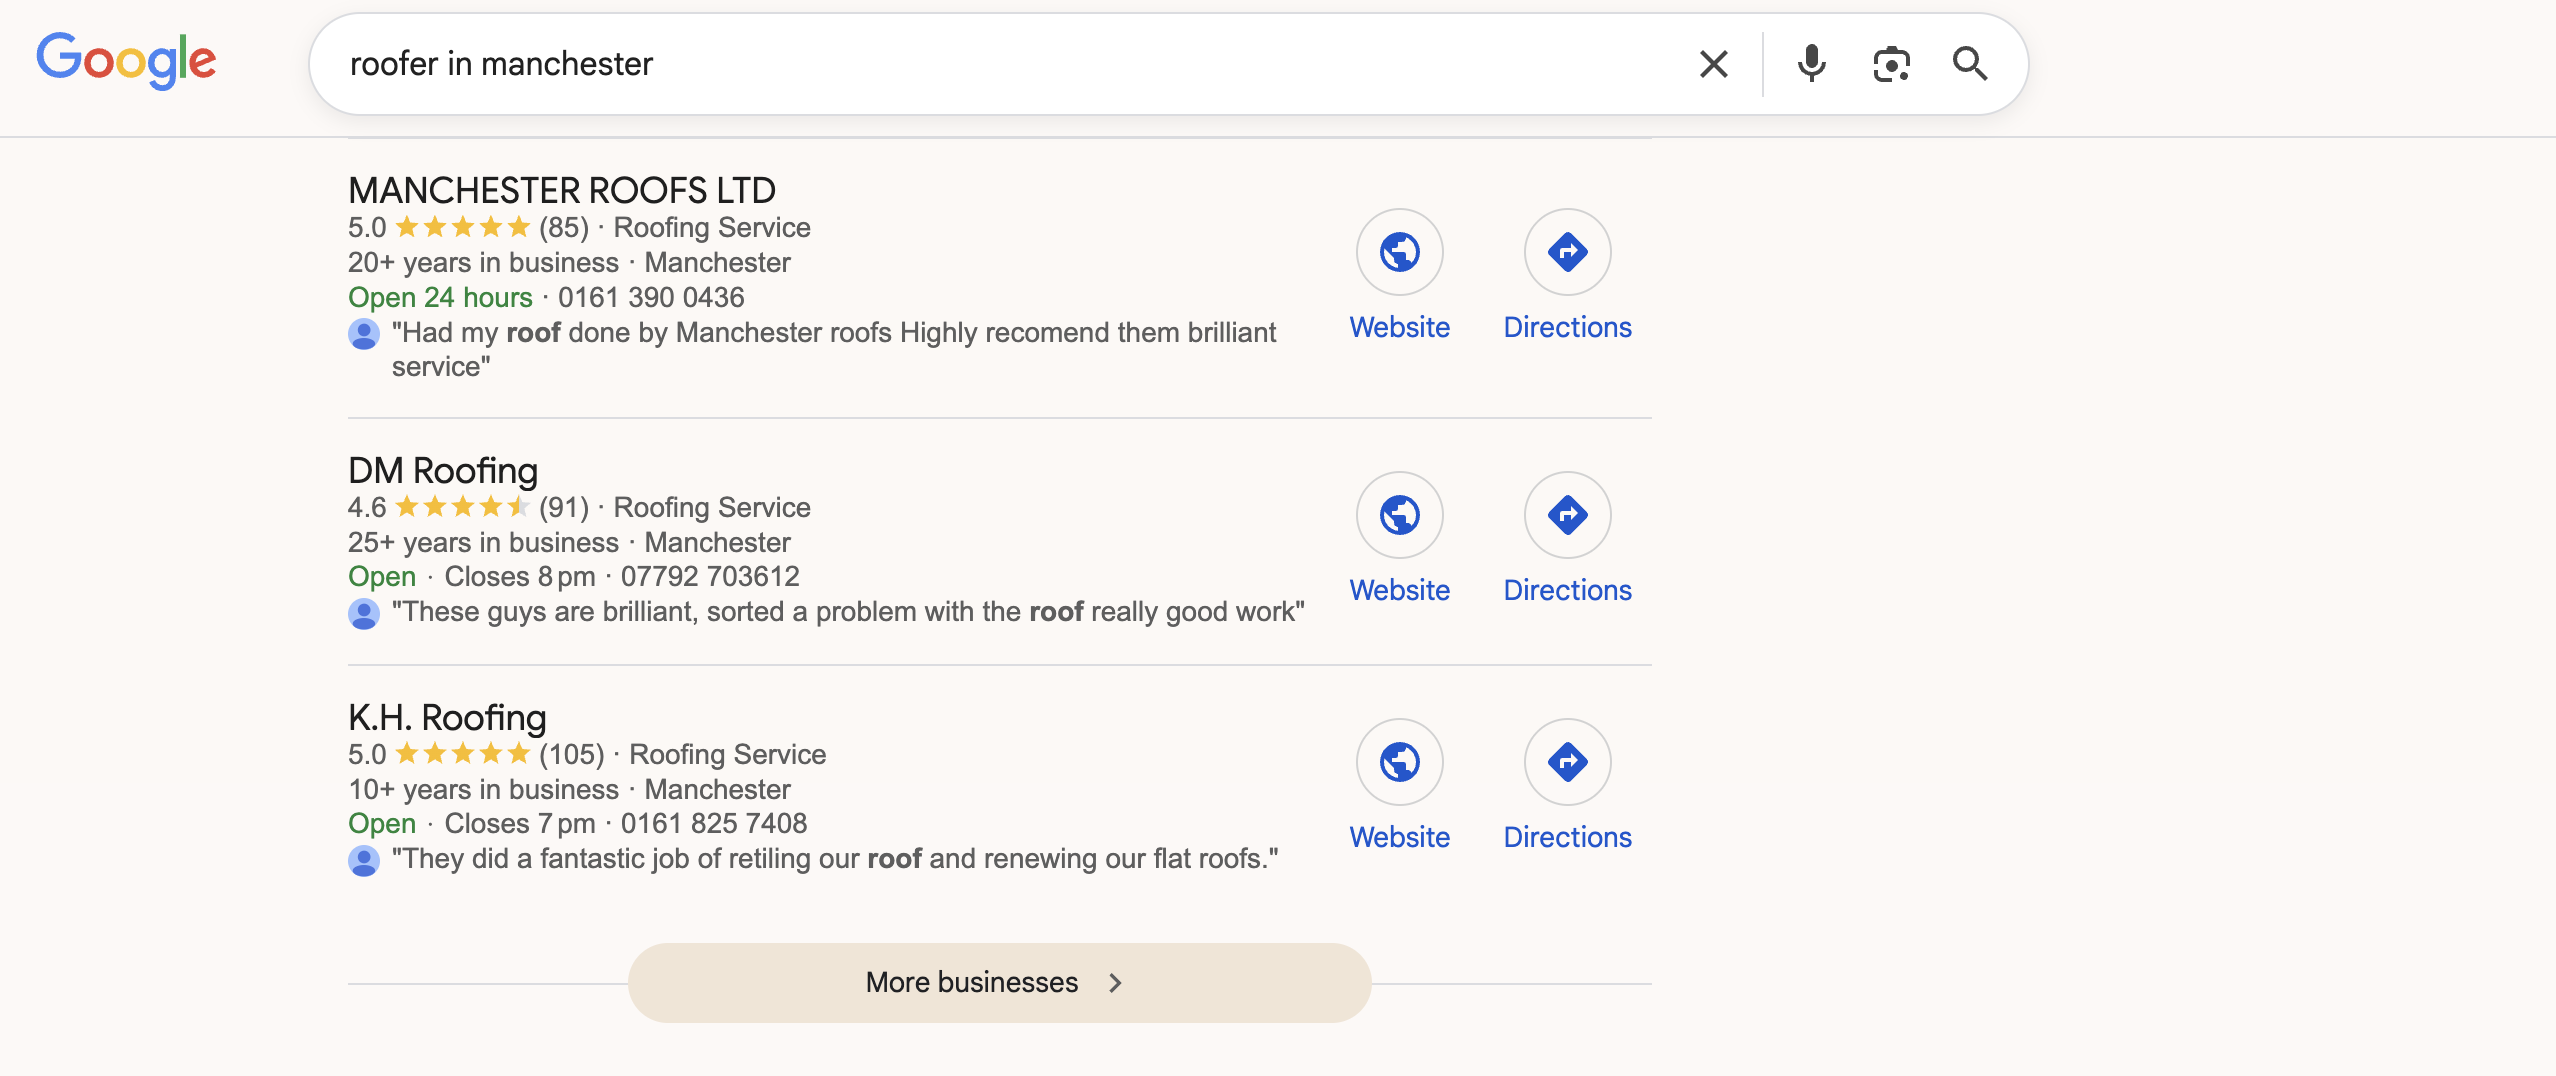2556x1076 pixels.
Task: Click the Google logo
Action: point(126,61)
